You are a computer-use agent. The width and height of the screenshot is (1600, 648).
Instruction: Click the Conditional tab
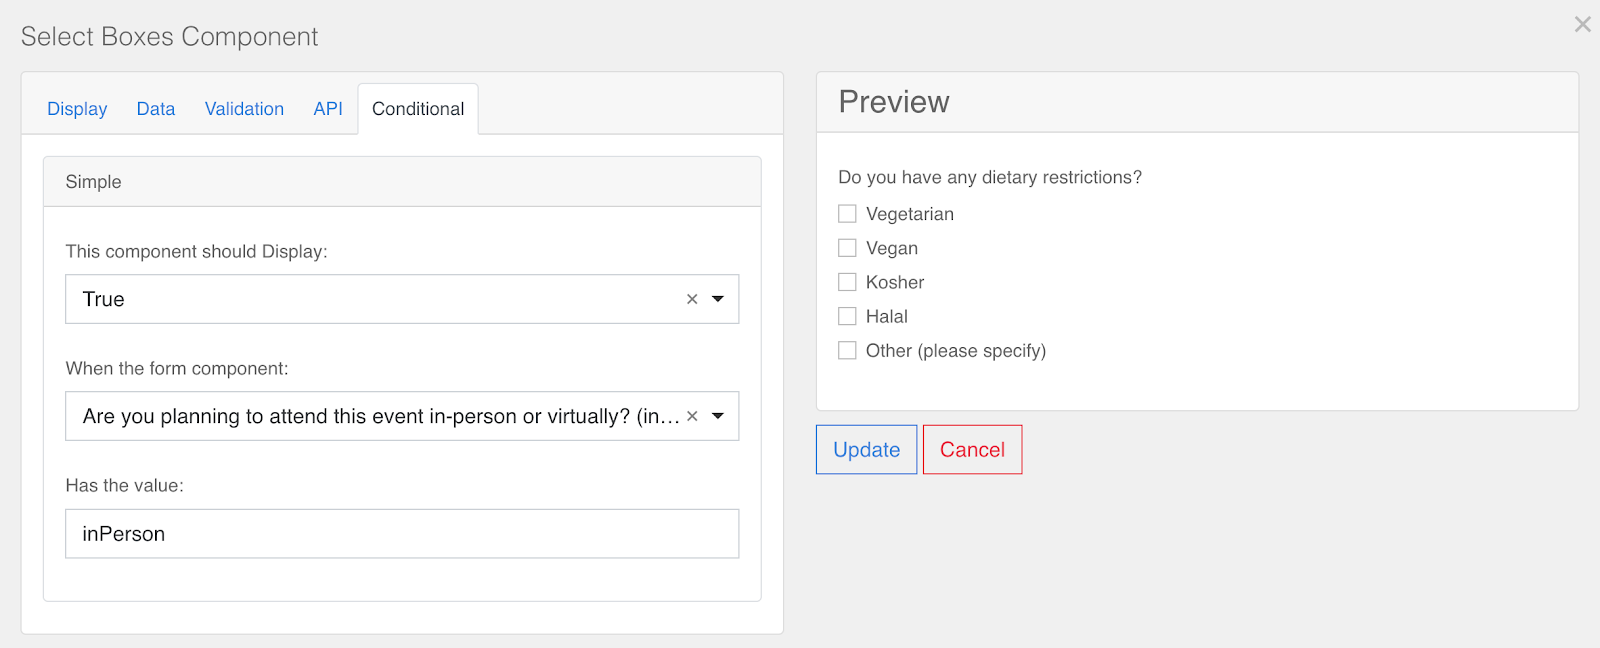click(418, 109)
